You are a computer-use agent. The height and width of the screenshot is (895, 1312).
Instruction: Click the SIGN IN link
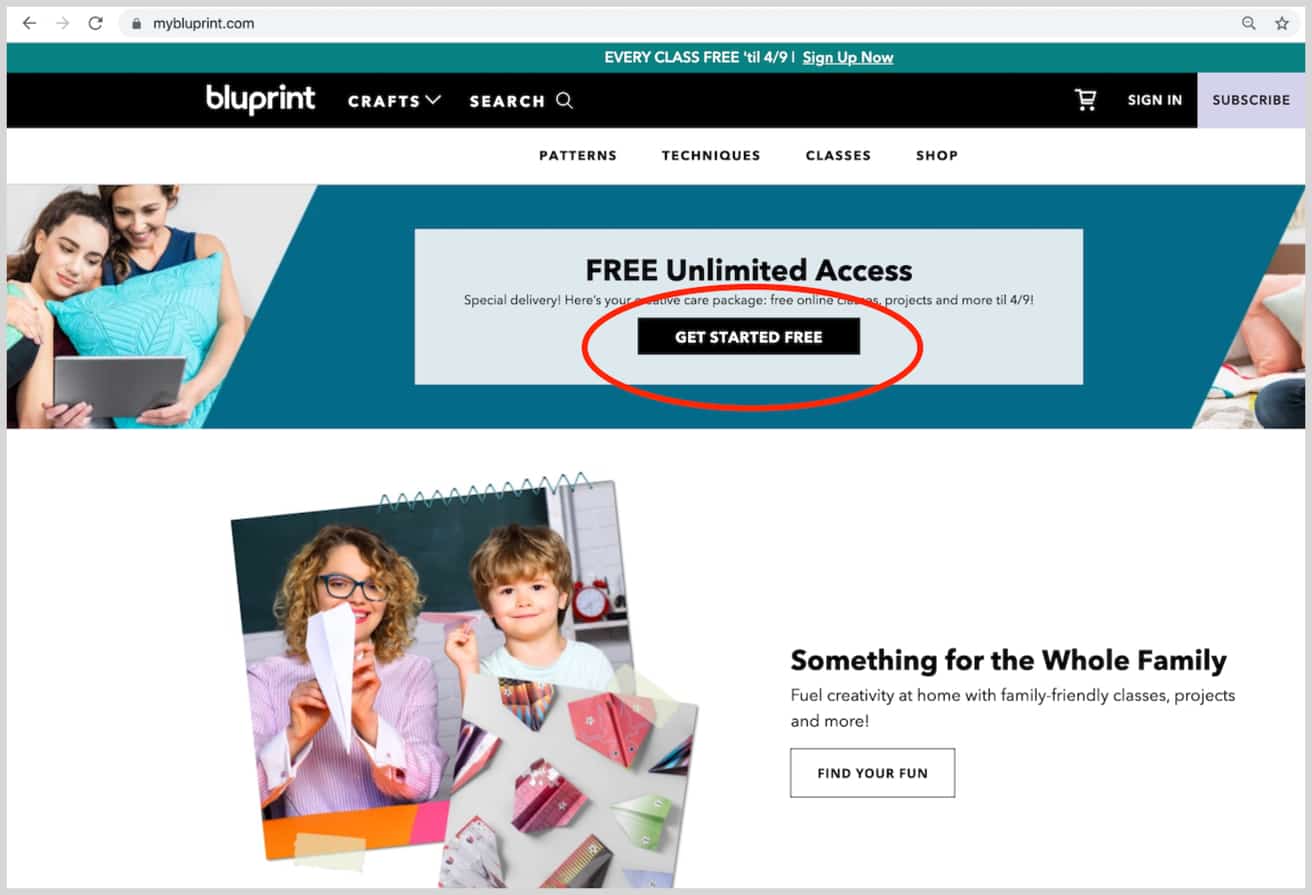coord(1155,100)
